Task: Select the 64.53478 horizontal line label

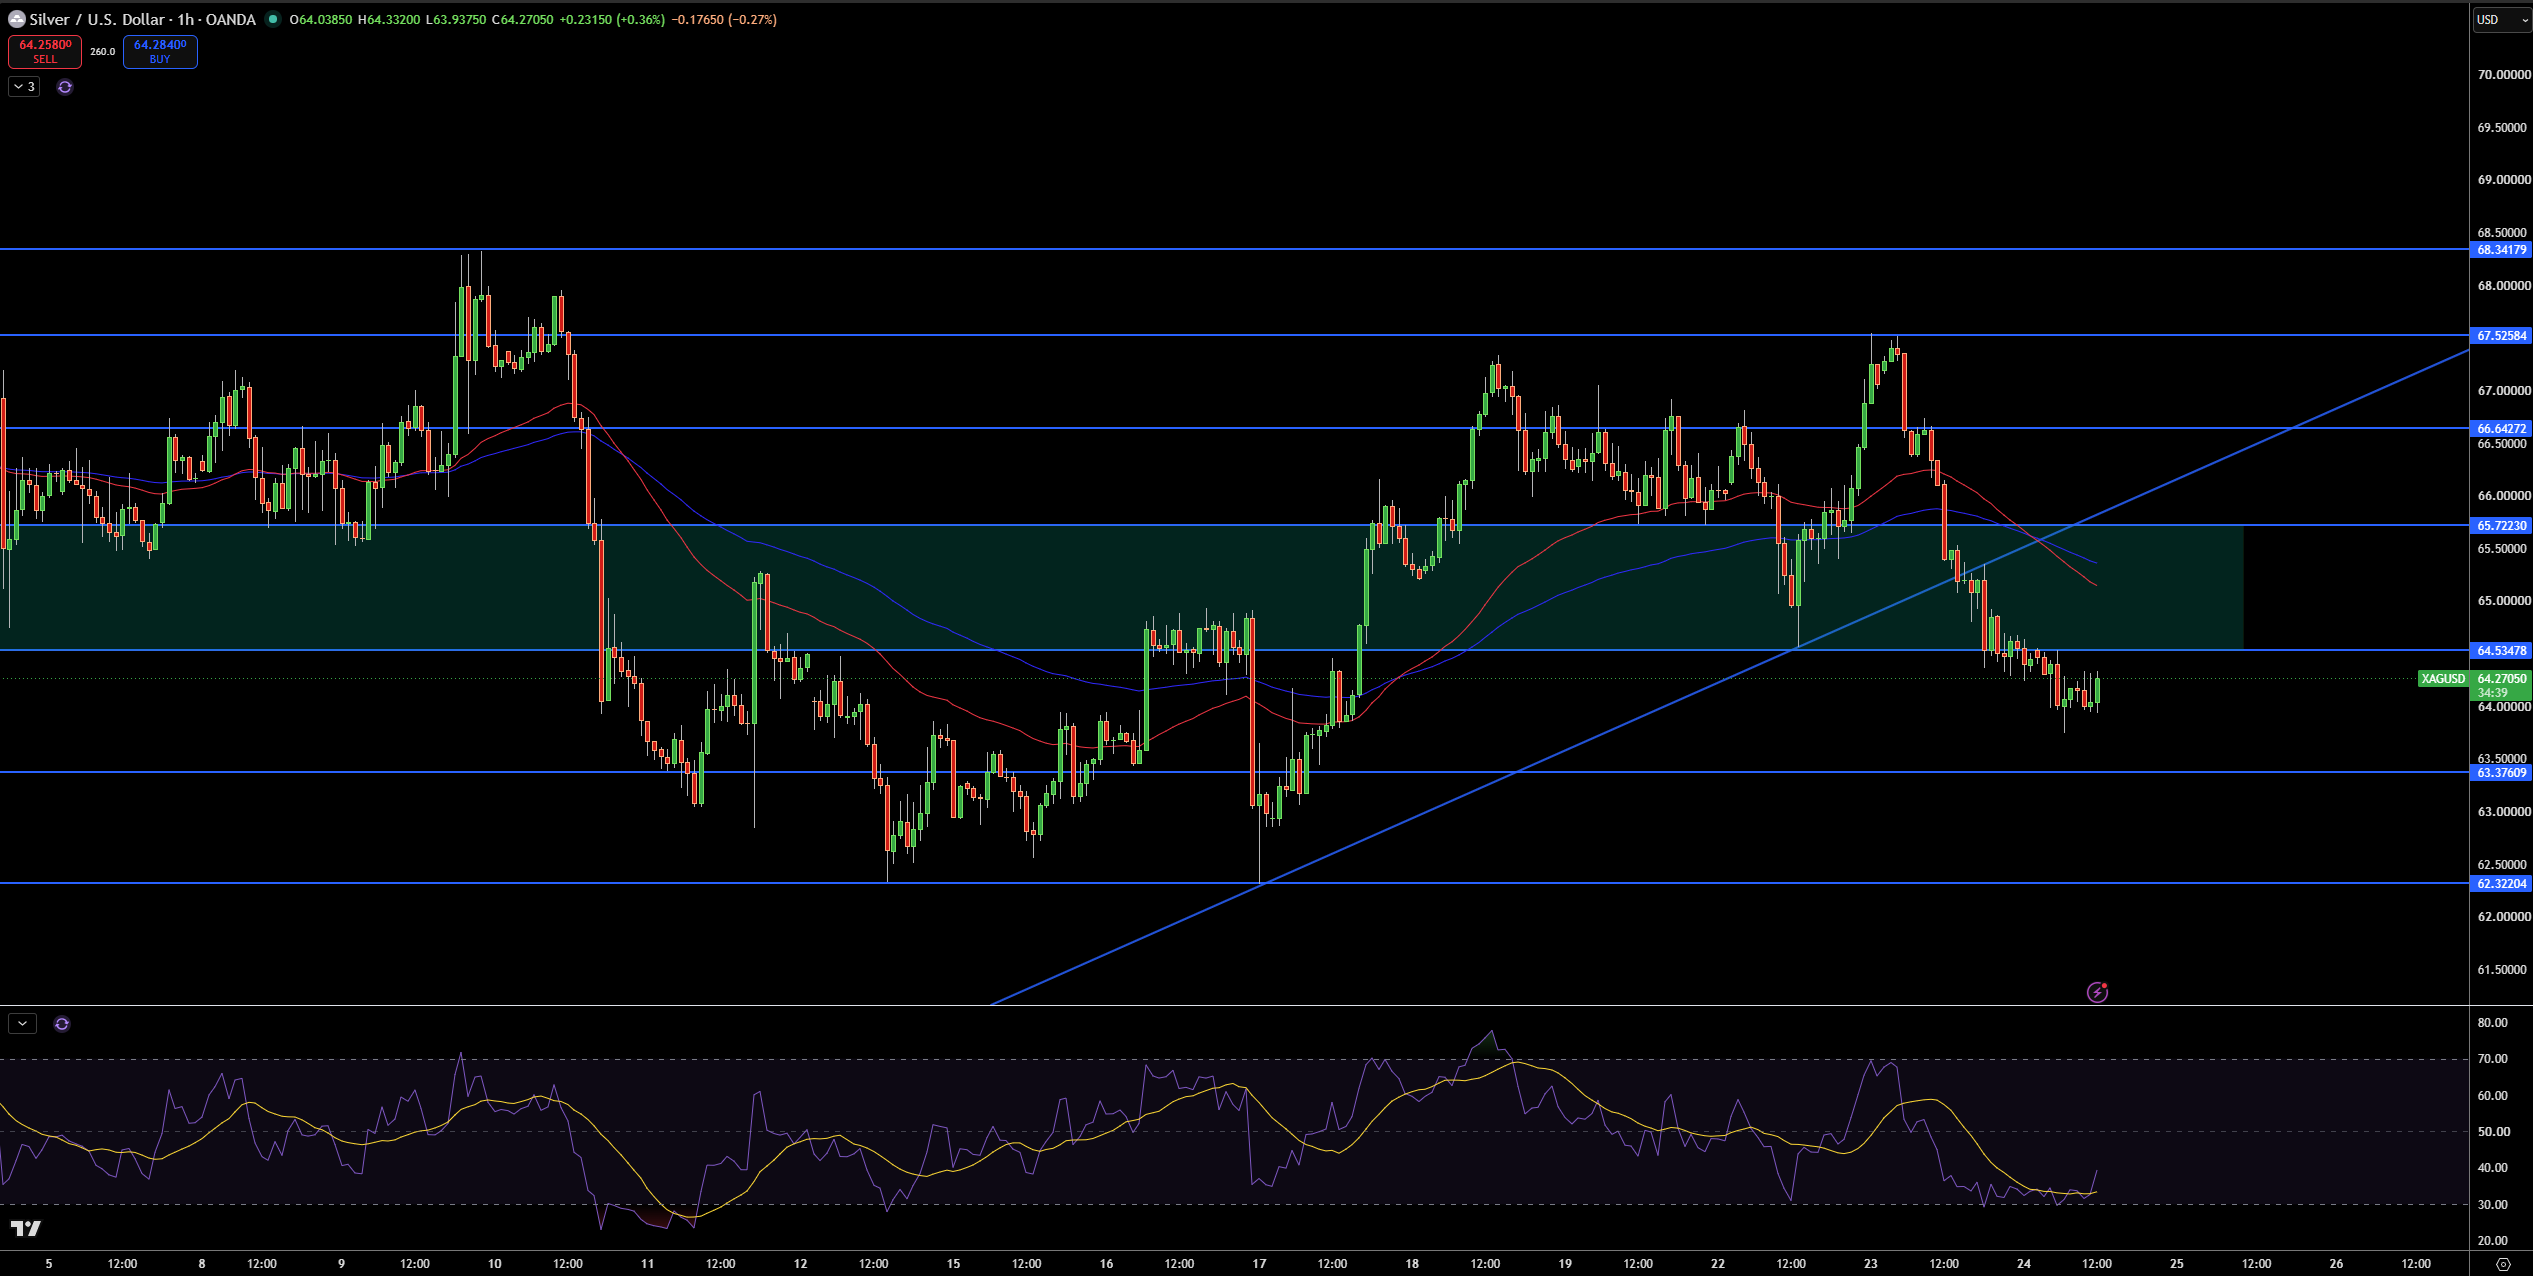Action: pyautogui.click(x=2501, y=651)
